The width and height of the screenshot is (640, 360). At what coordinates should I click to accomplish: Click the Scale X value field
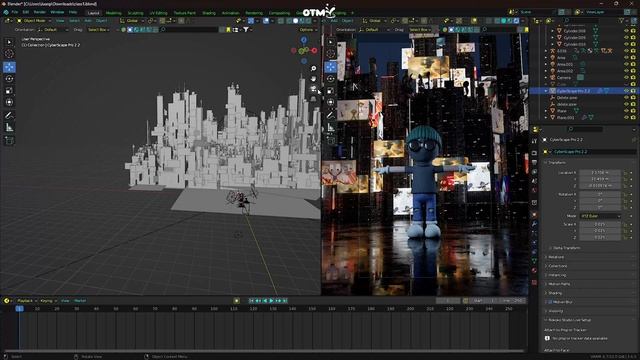(x=600, y=224)
